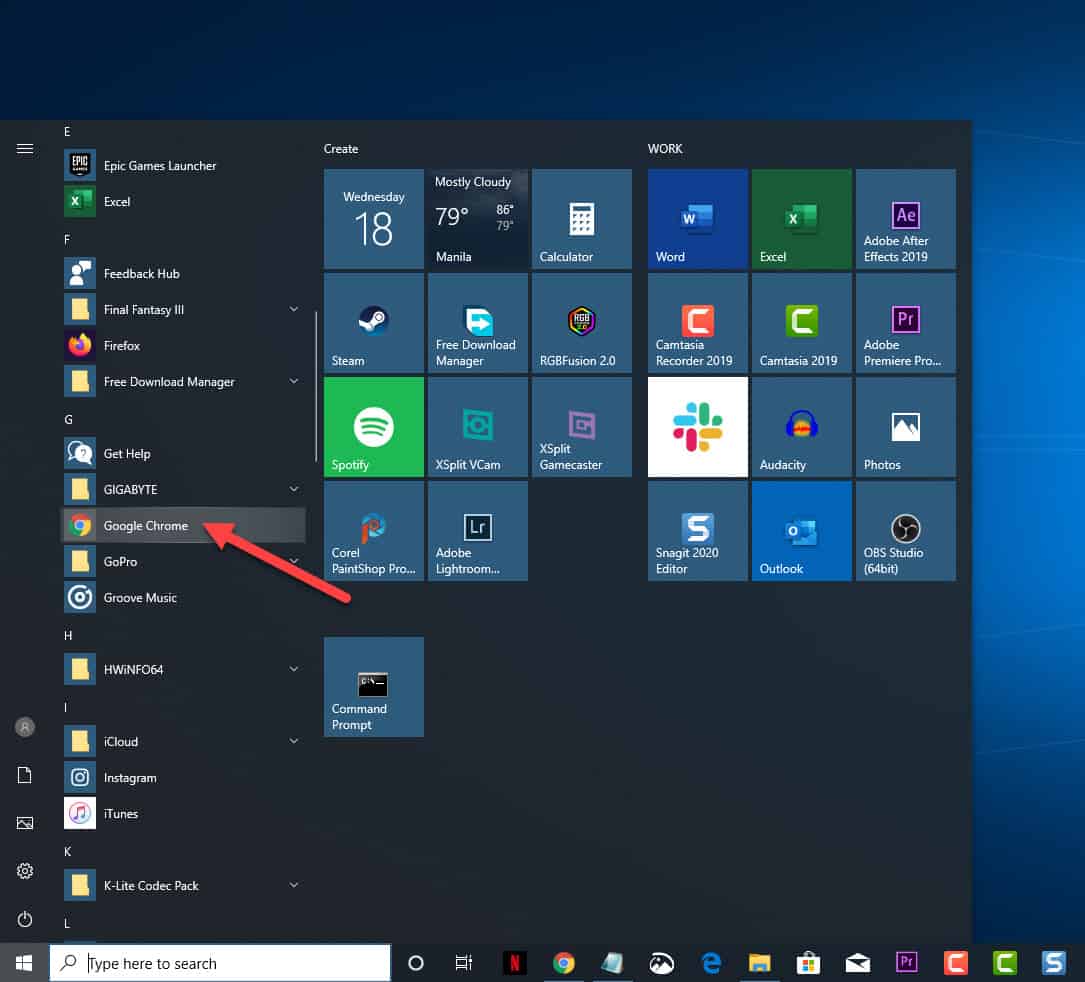Open the Photos tile
Viewport: 1085px width, 982px height.
pyautogui.click(x=906, y=426)
